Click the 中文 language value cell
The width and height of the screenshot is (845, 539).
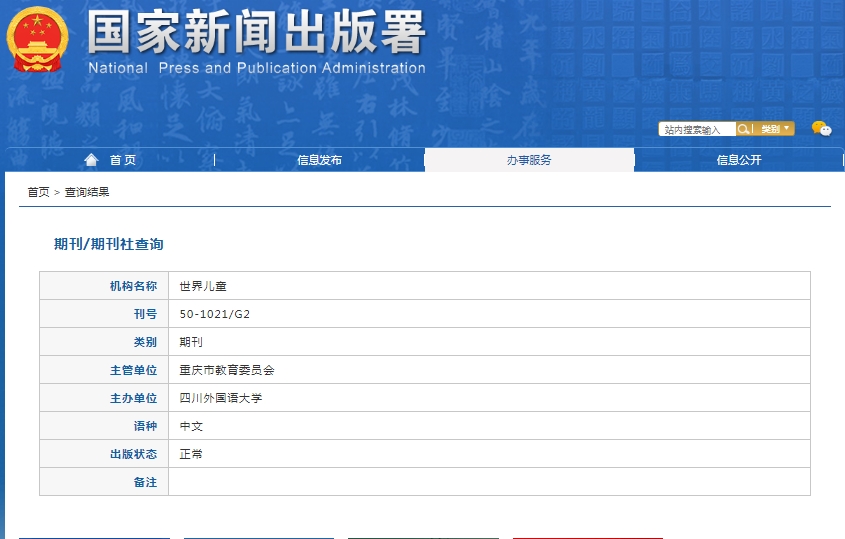point(191,426)
